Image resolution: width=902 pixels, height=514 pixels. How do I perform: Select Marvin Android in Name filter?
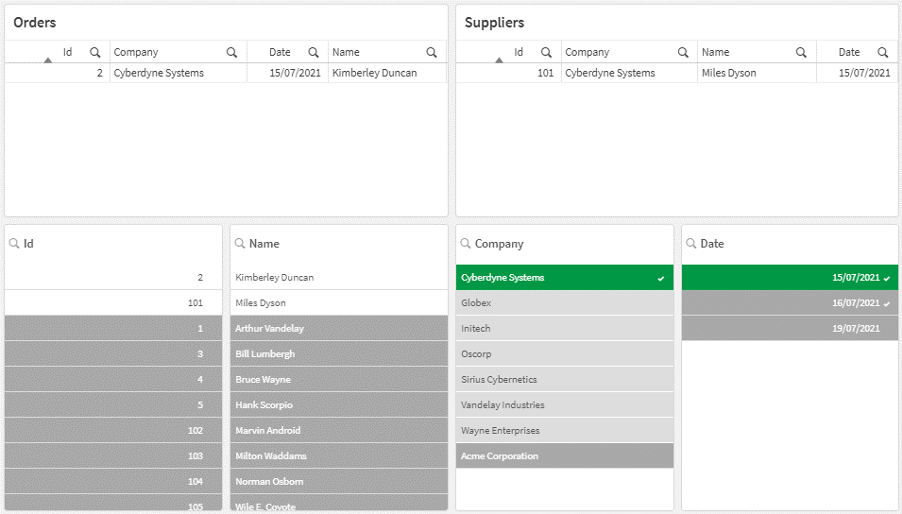tap(339, 431)
